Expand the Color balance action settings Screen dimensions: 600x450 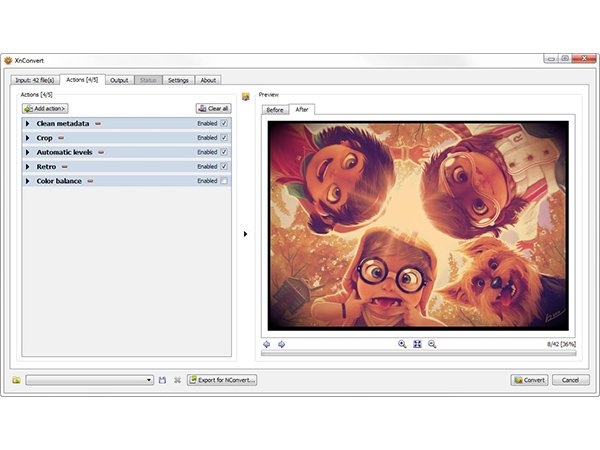point(28,181)
